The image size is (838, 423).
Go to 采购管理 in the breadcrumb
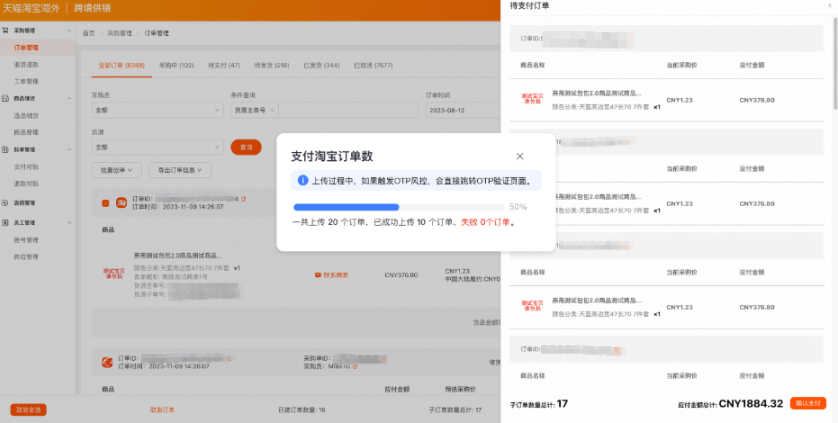point(120,33)
